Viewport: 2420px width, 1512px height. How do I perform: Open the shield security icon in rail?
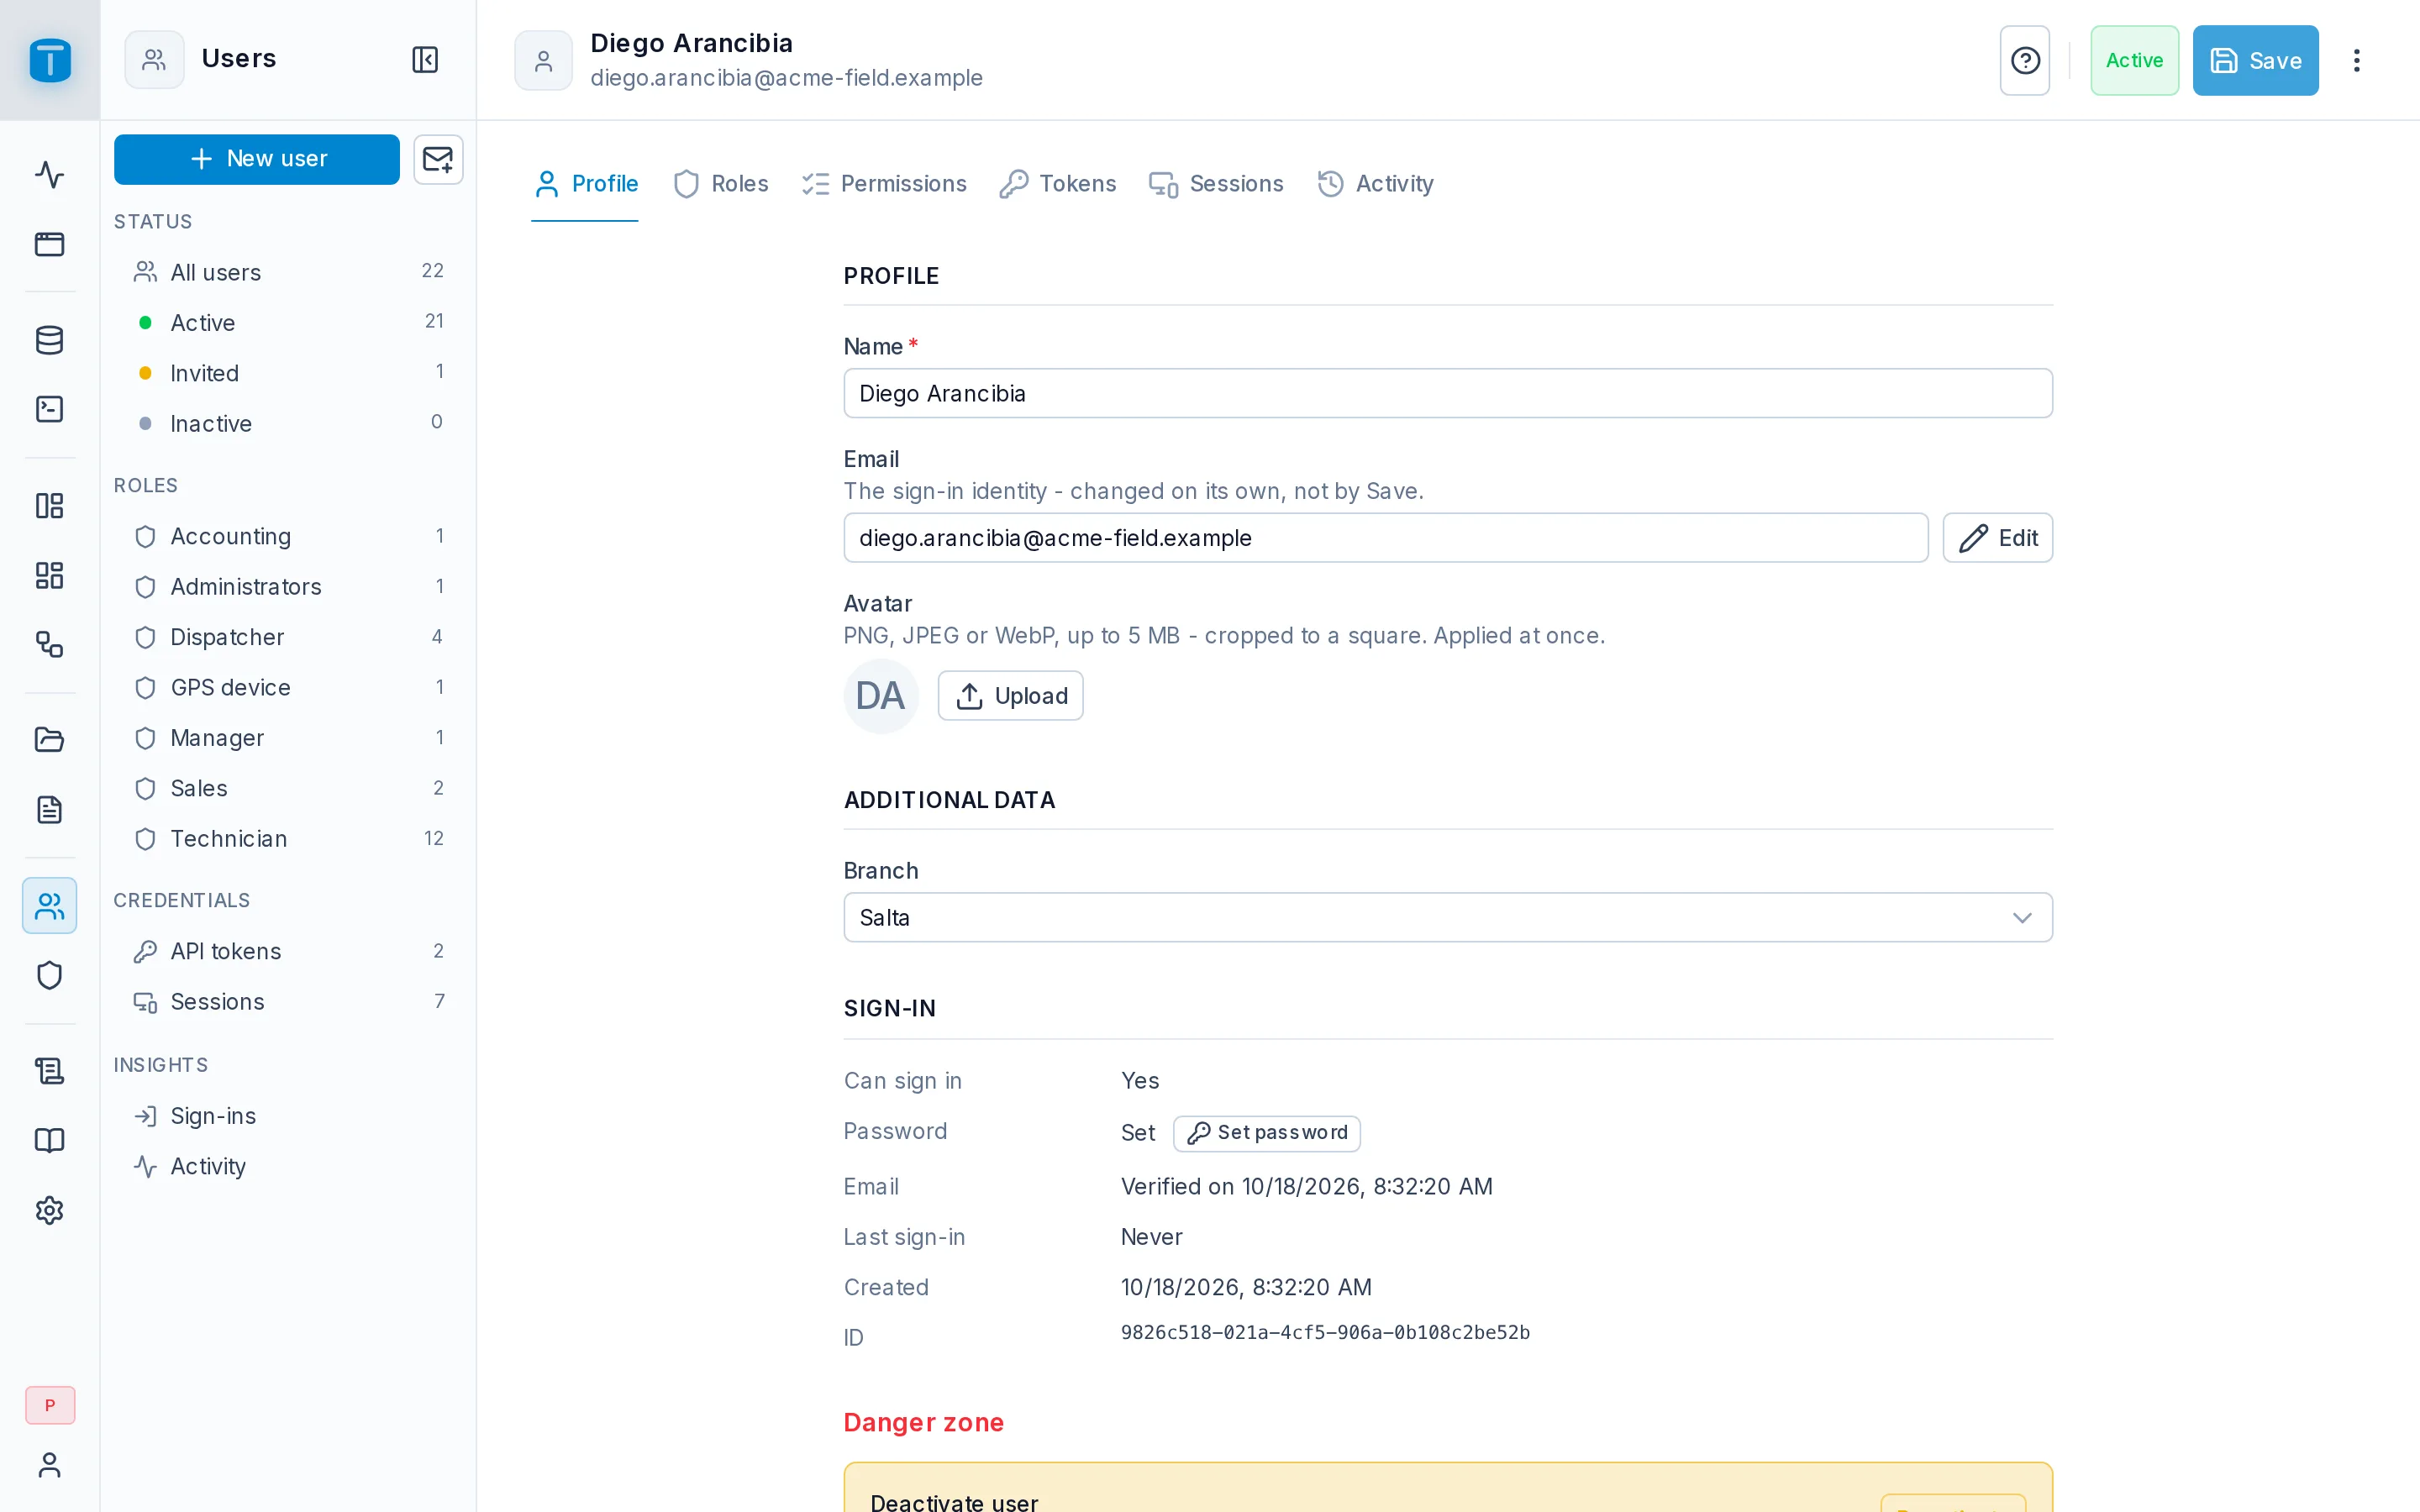pos(49,976)
